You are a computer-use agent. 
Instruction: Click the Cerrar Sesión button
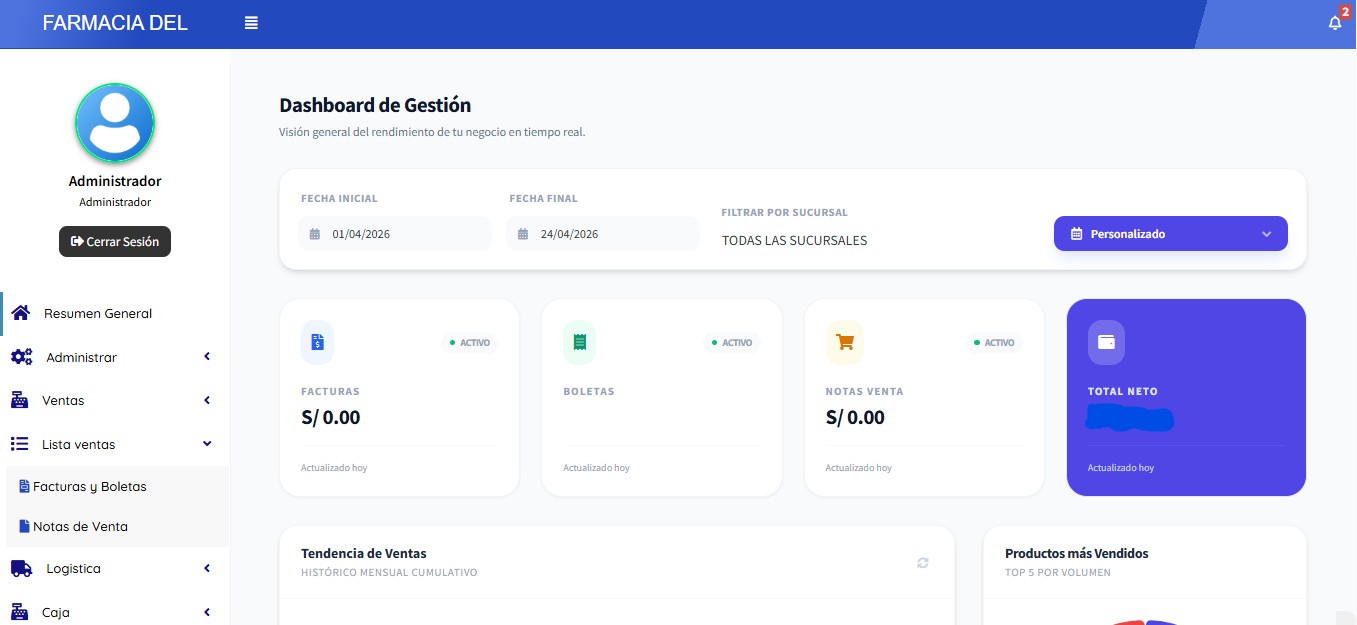point(115,241)
